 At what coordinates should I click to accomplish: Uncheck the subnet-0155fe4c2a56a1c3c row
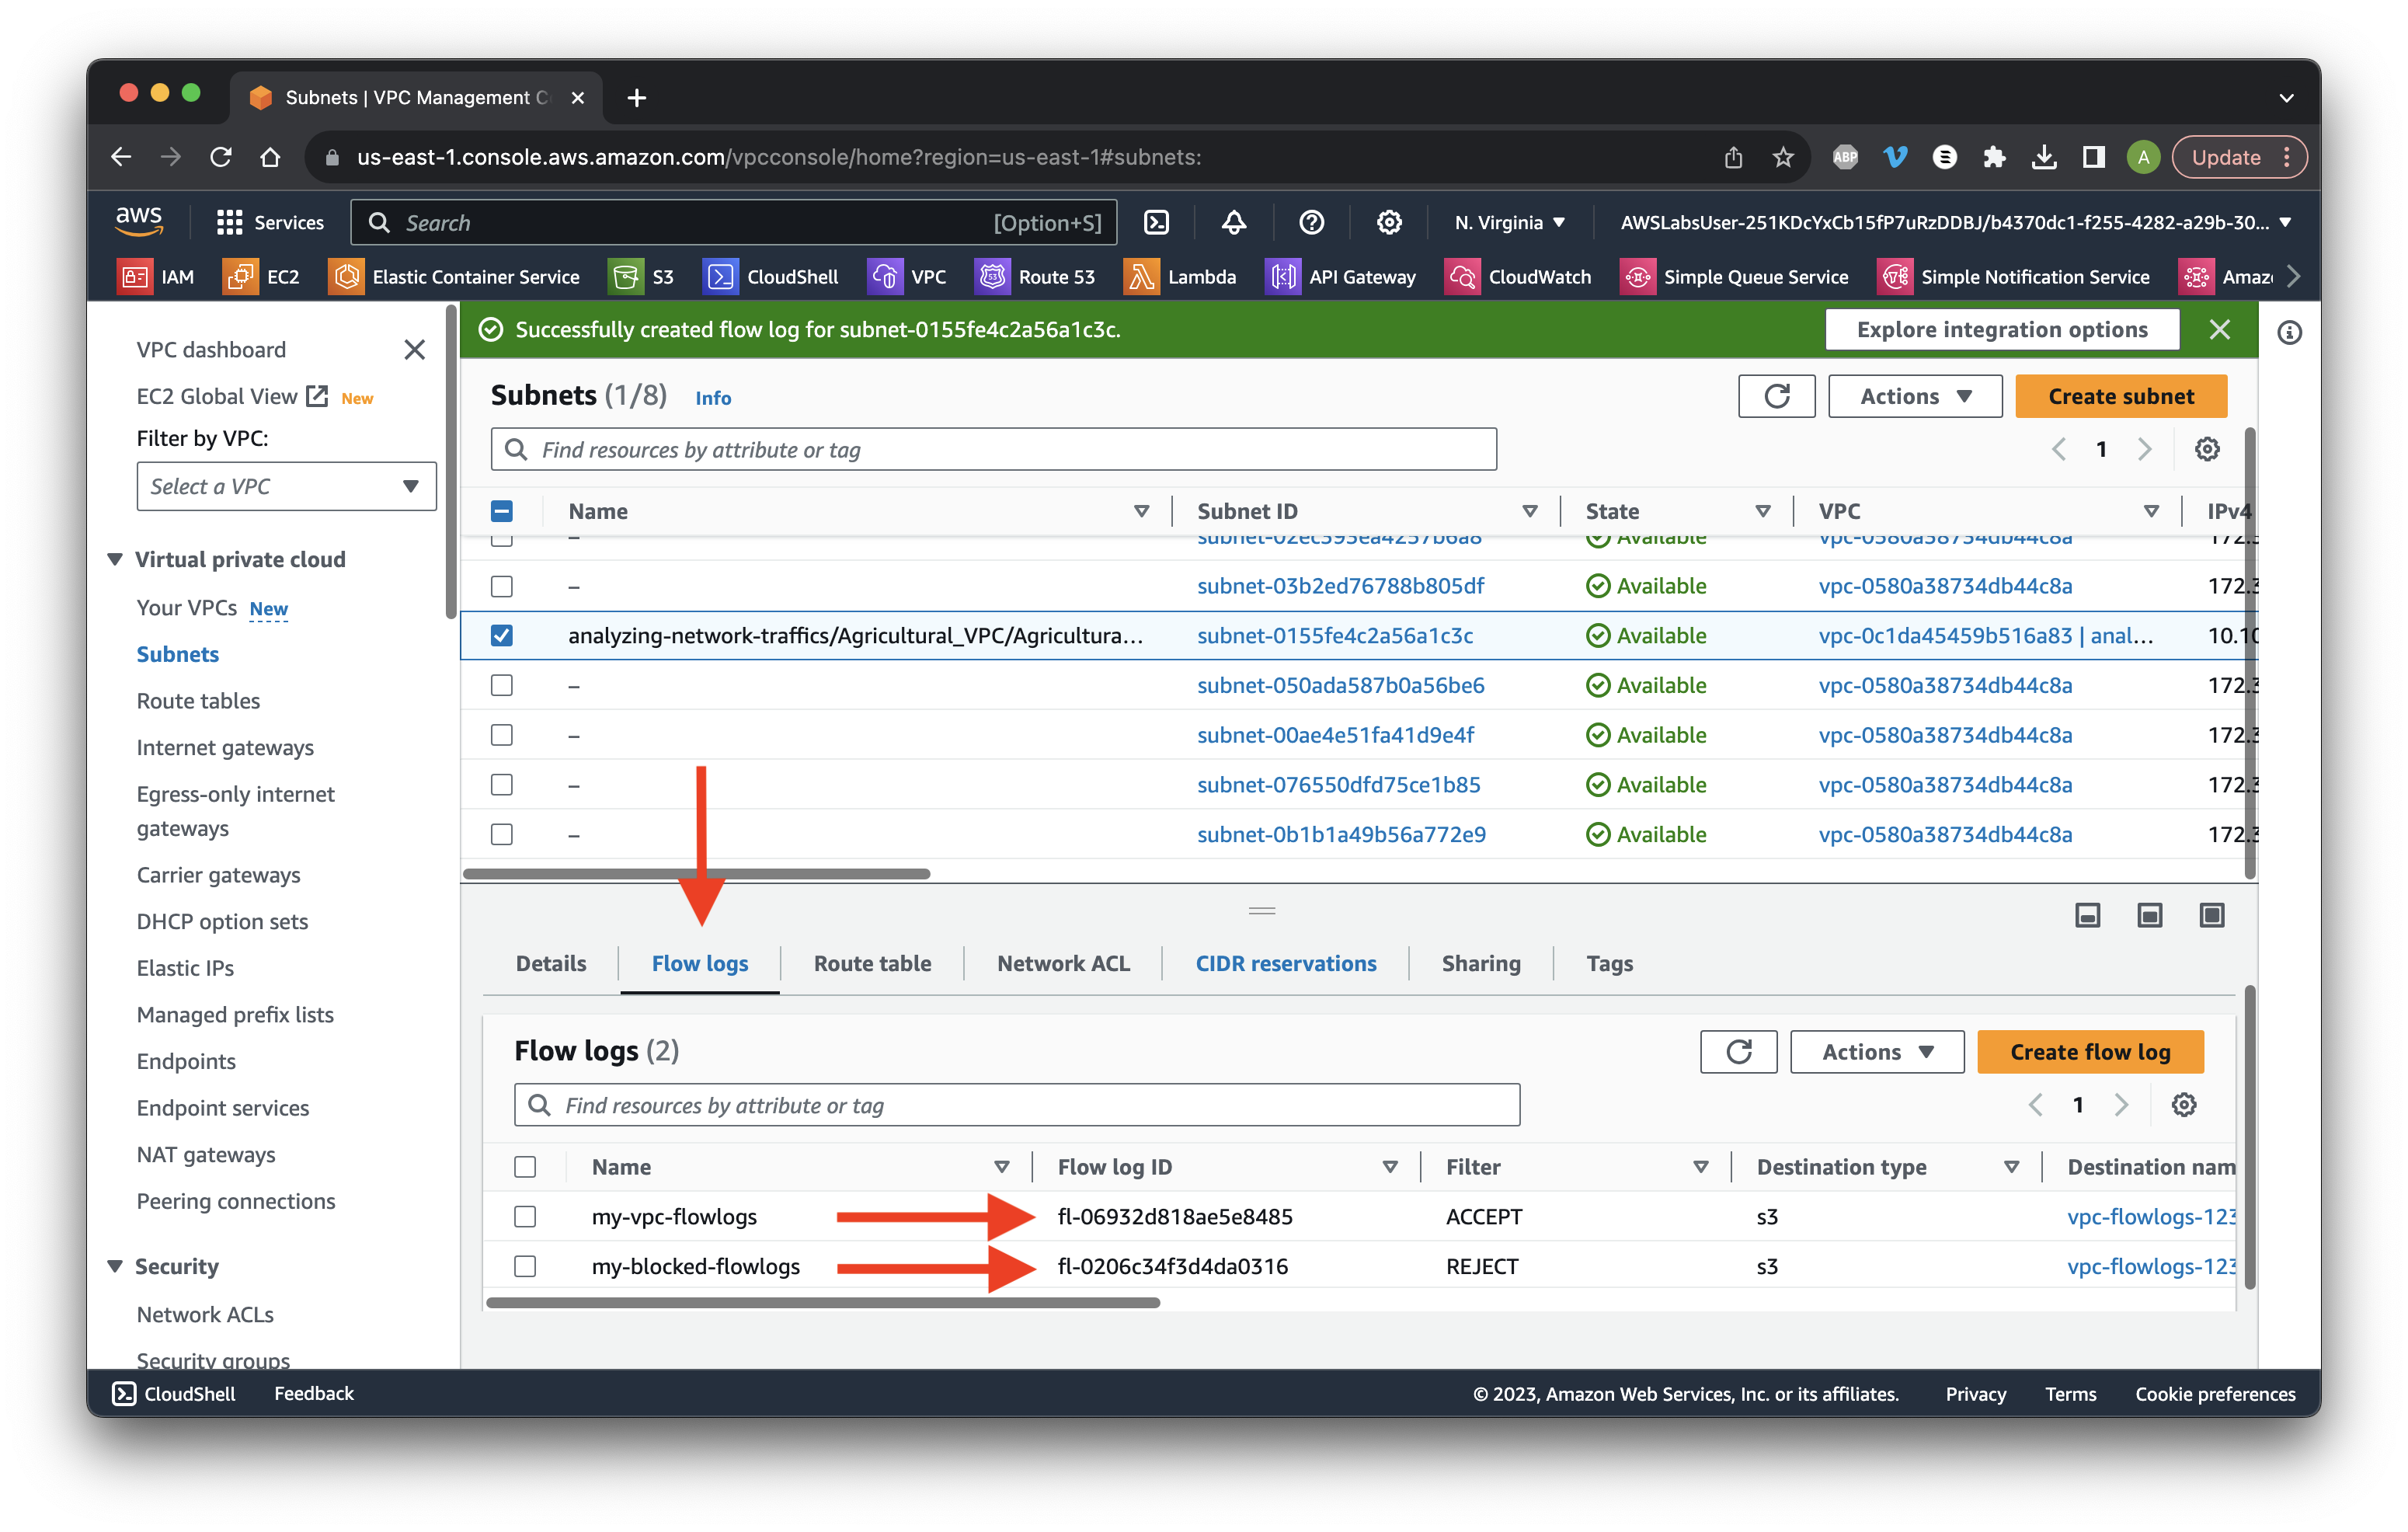pyautogui.click(x=502, y=635)
